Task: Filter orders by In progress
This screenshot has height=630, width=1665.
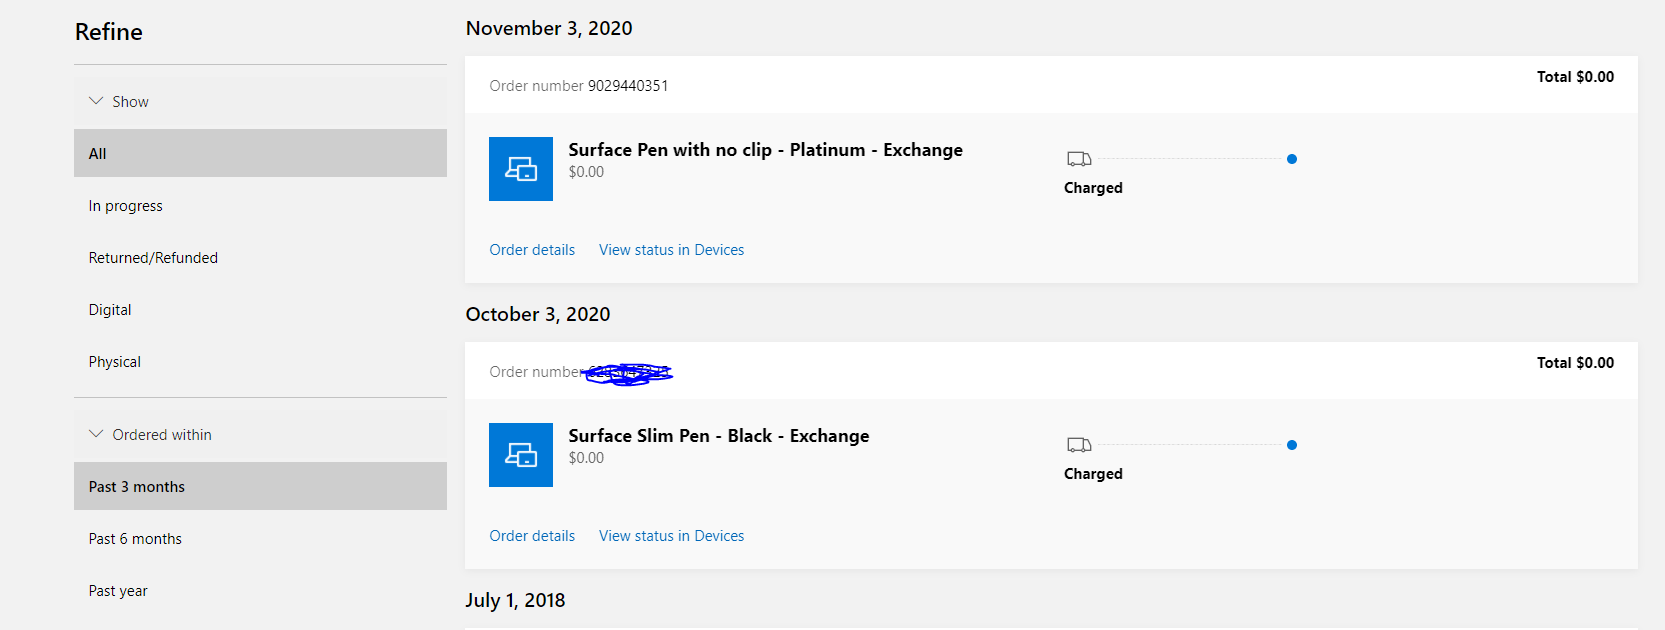Action: [260, 205]
